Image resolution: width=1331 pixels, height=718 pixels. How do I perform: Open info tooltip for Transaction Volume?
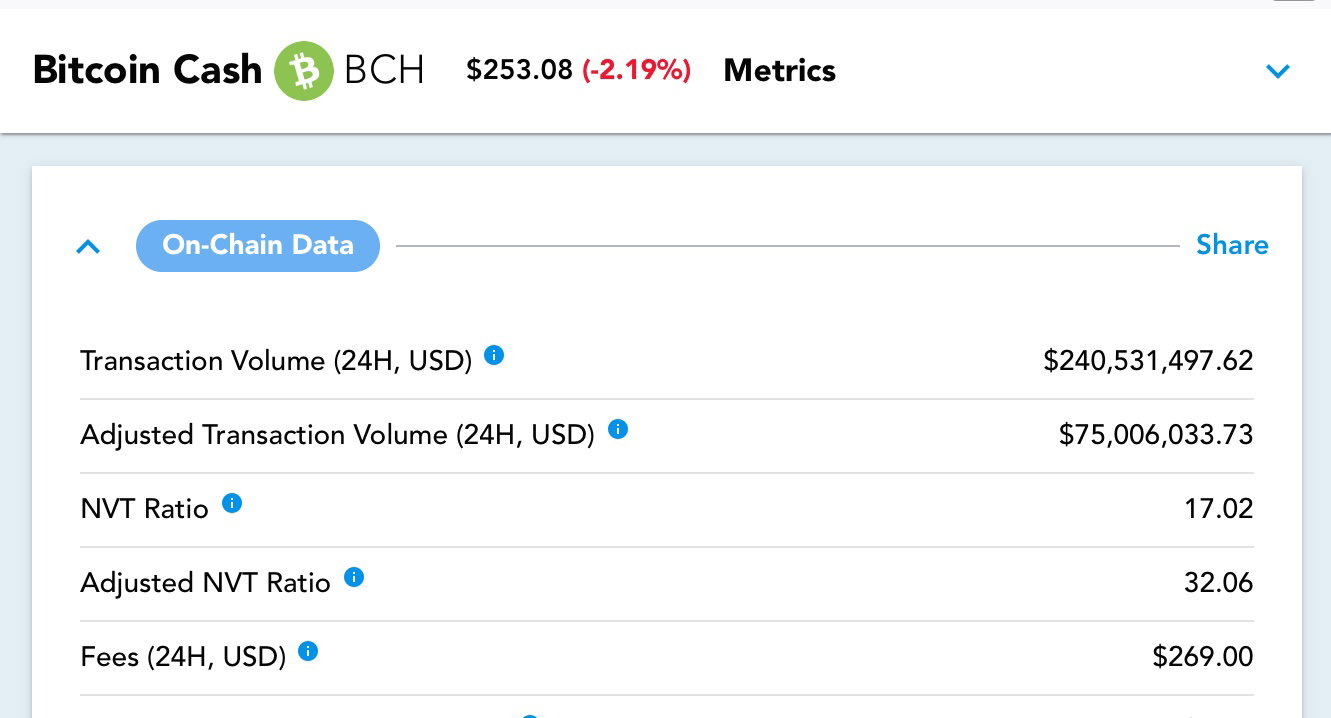494,355
